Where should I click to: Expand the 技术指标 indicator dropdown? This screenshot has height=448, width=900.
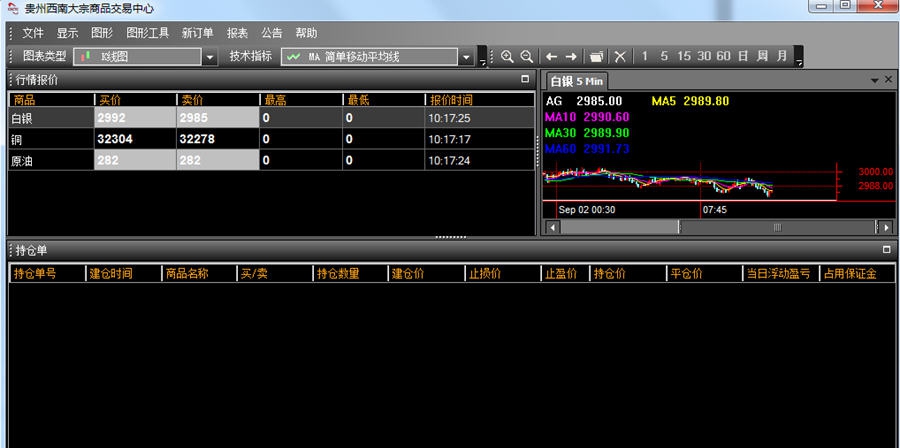[x=466, y=57]
